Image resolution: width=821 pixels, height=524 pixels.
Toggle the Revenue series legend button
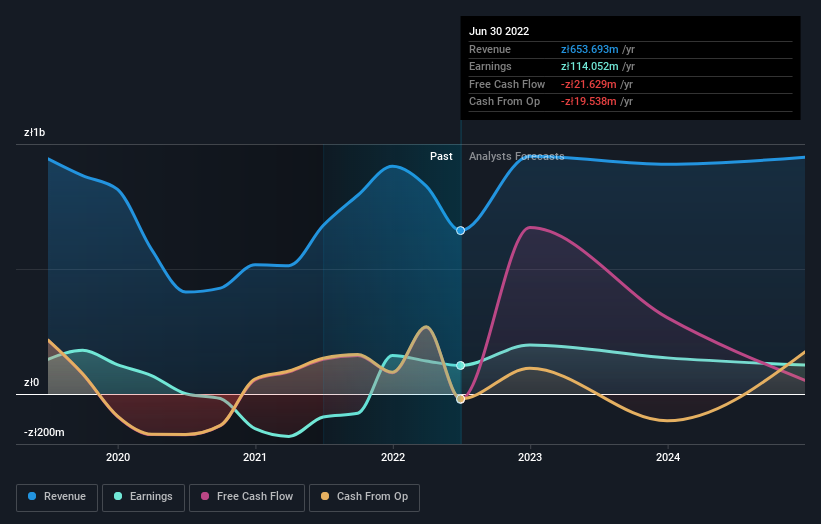[57, 497]
